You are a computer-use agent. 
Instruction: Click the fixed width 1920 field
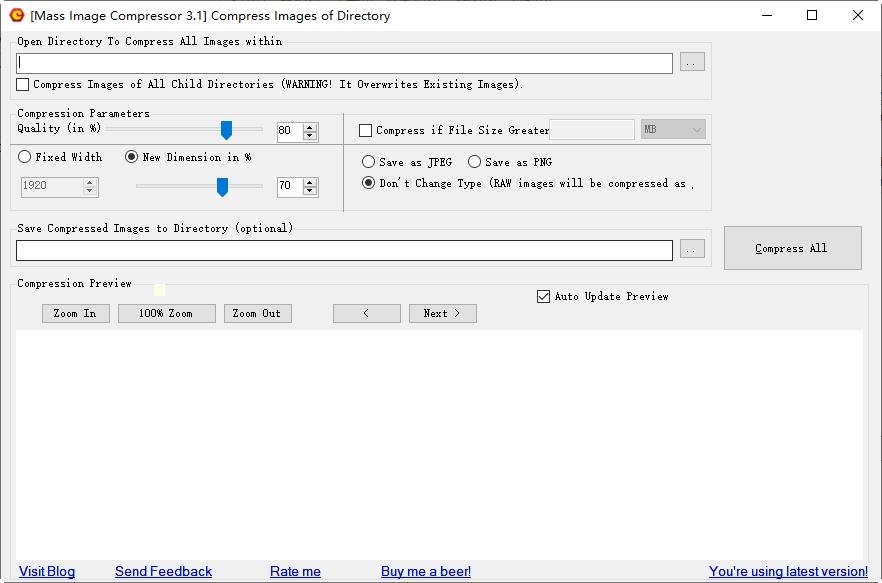52,187
